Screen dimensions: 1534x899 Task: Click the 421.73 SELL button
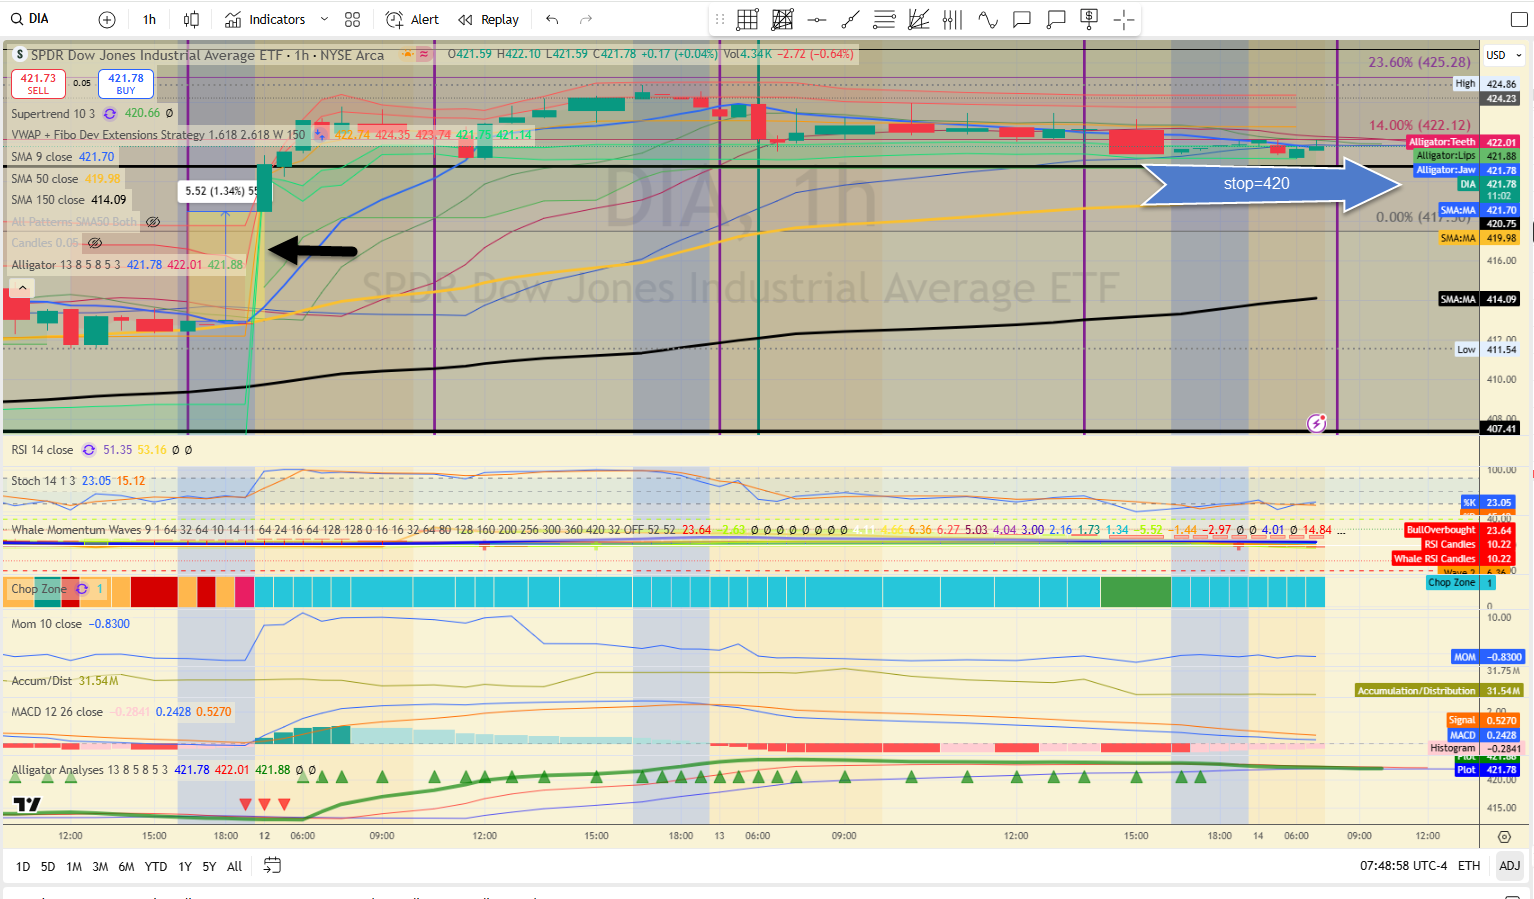click(38, 84)
